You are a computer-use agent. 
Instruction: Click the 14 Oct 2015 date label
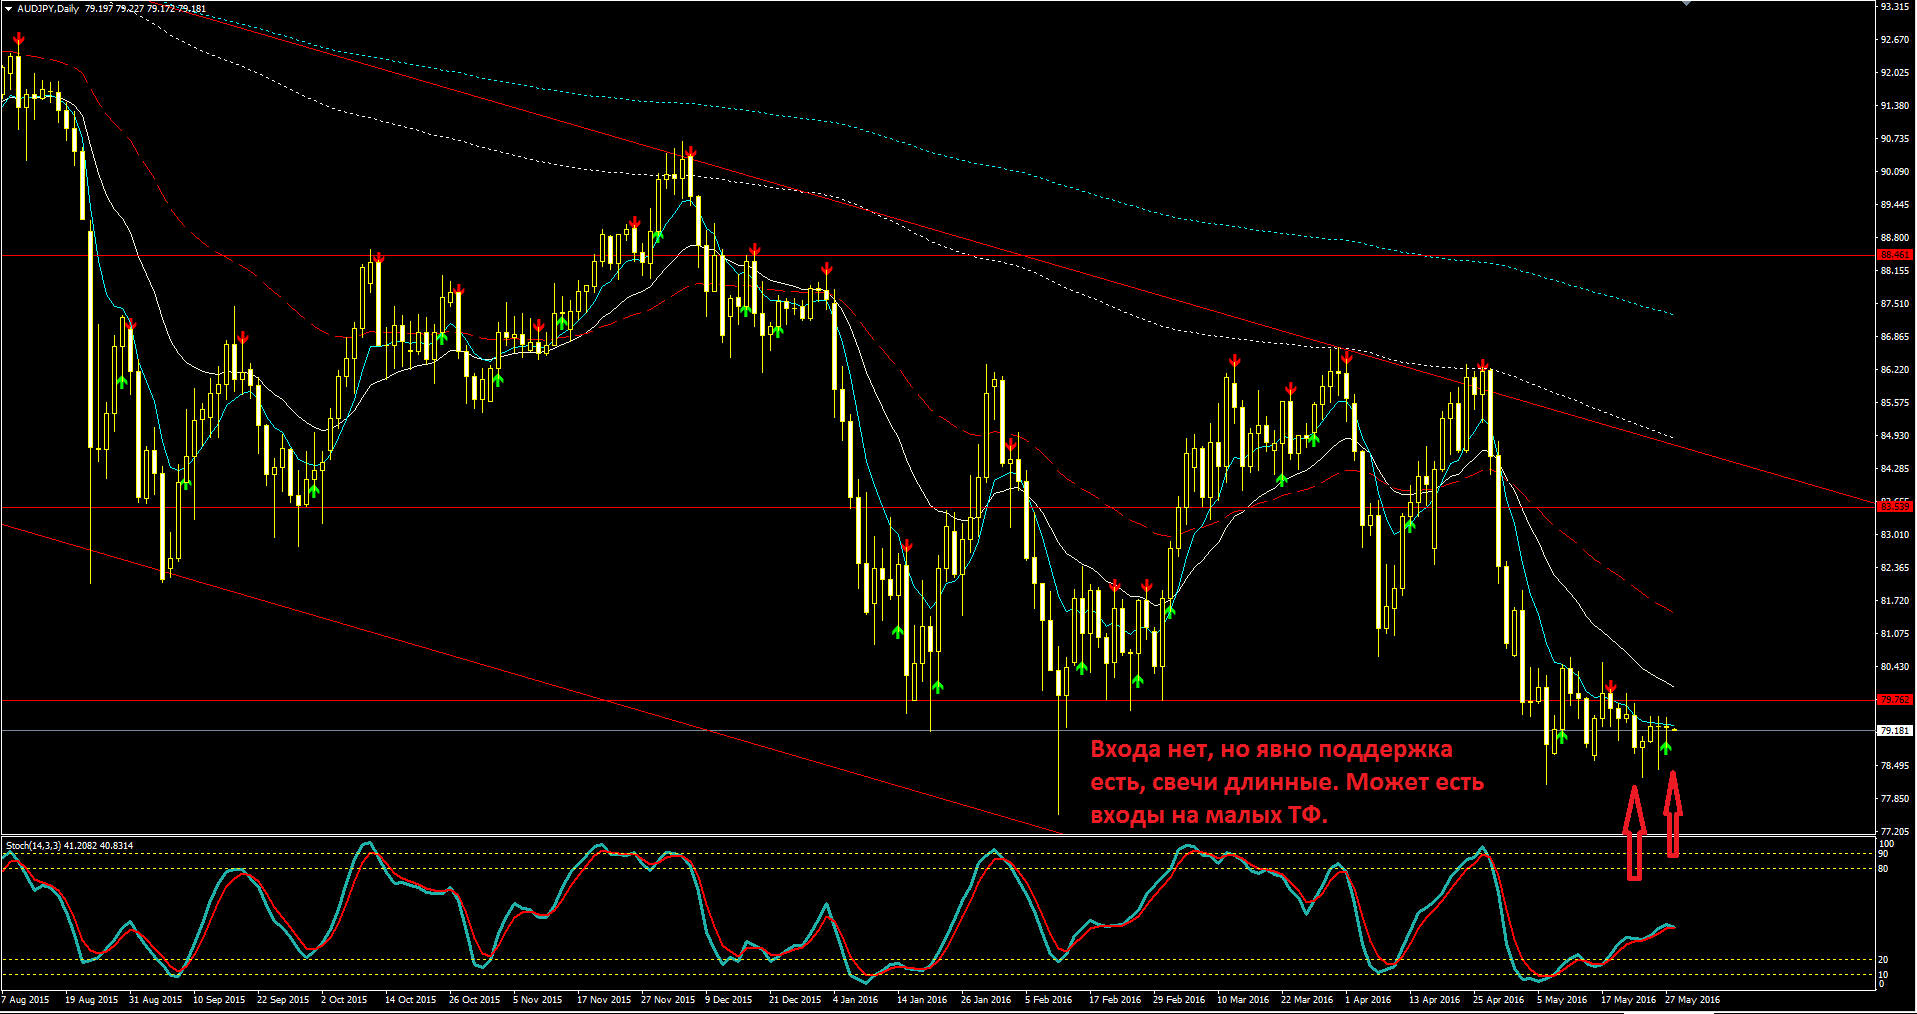(x=411, y=1000)
